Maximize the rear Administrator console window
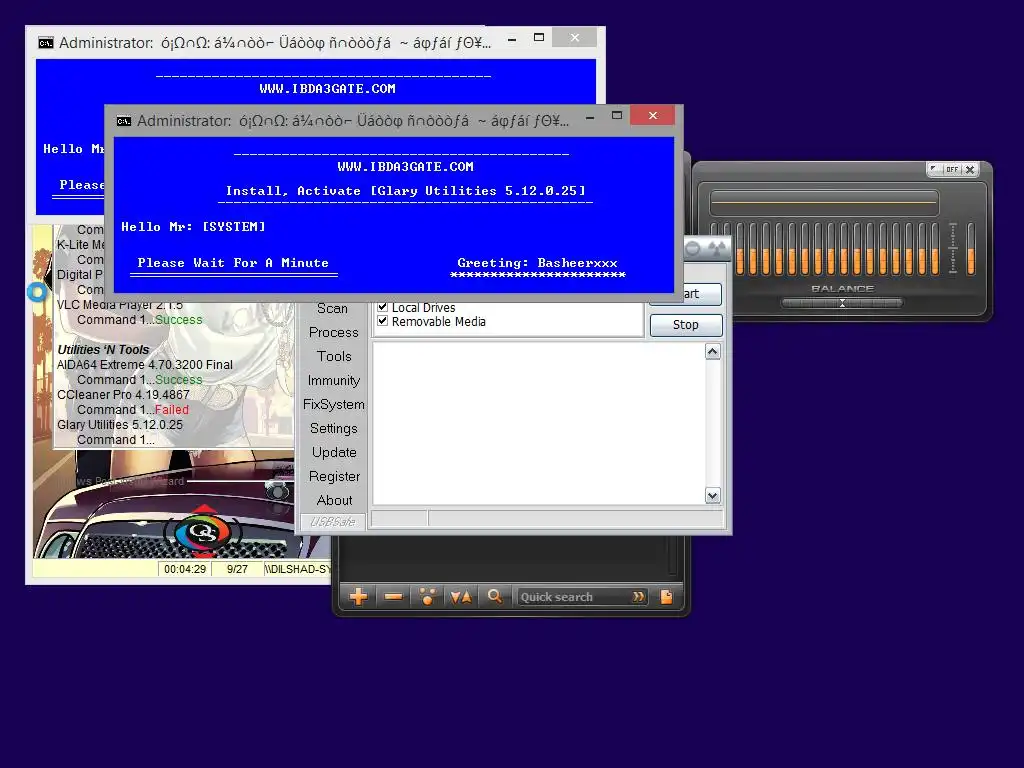 (539, 37)
